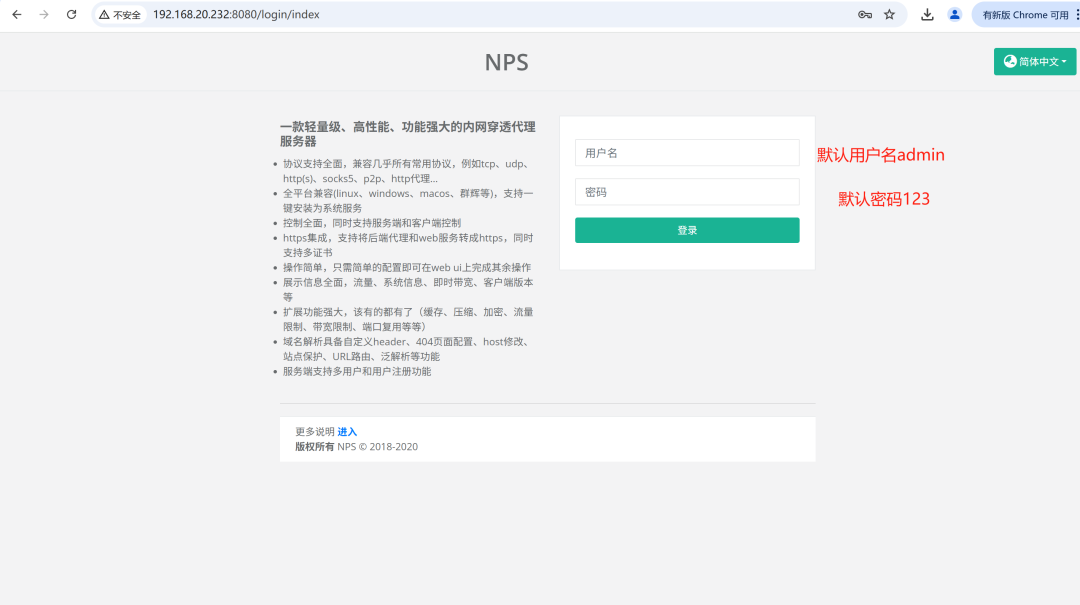The height and width of the screenshot is (605, 1080).
Task: Bookmark this page with the star icon
Action: (889, 14)
